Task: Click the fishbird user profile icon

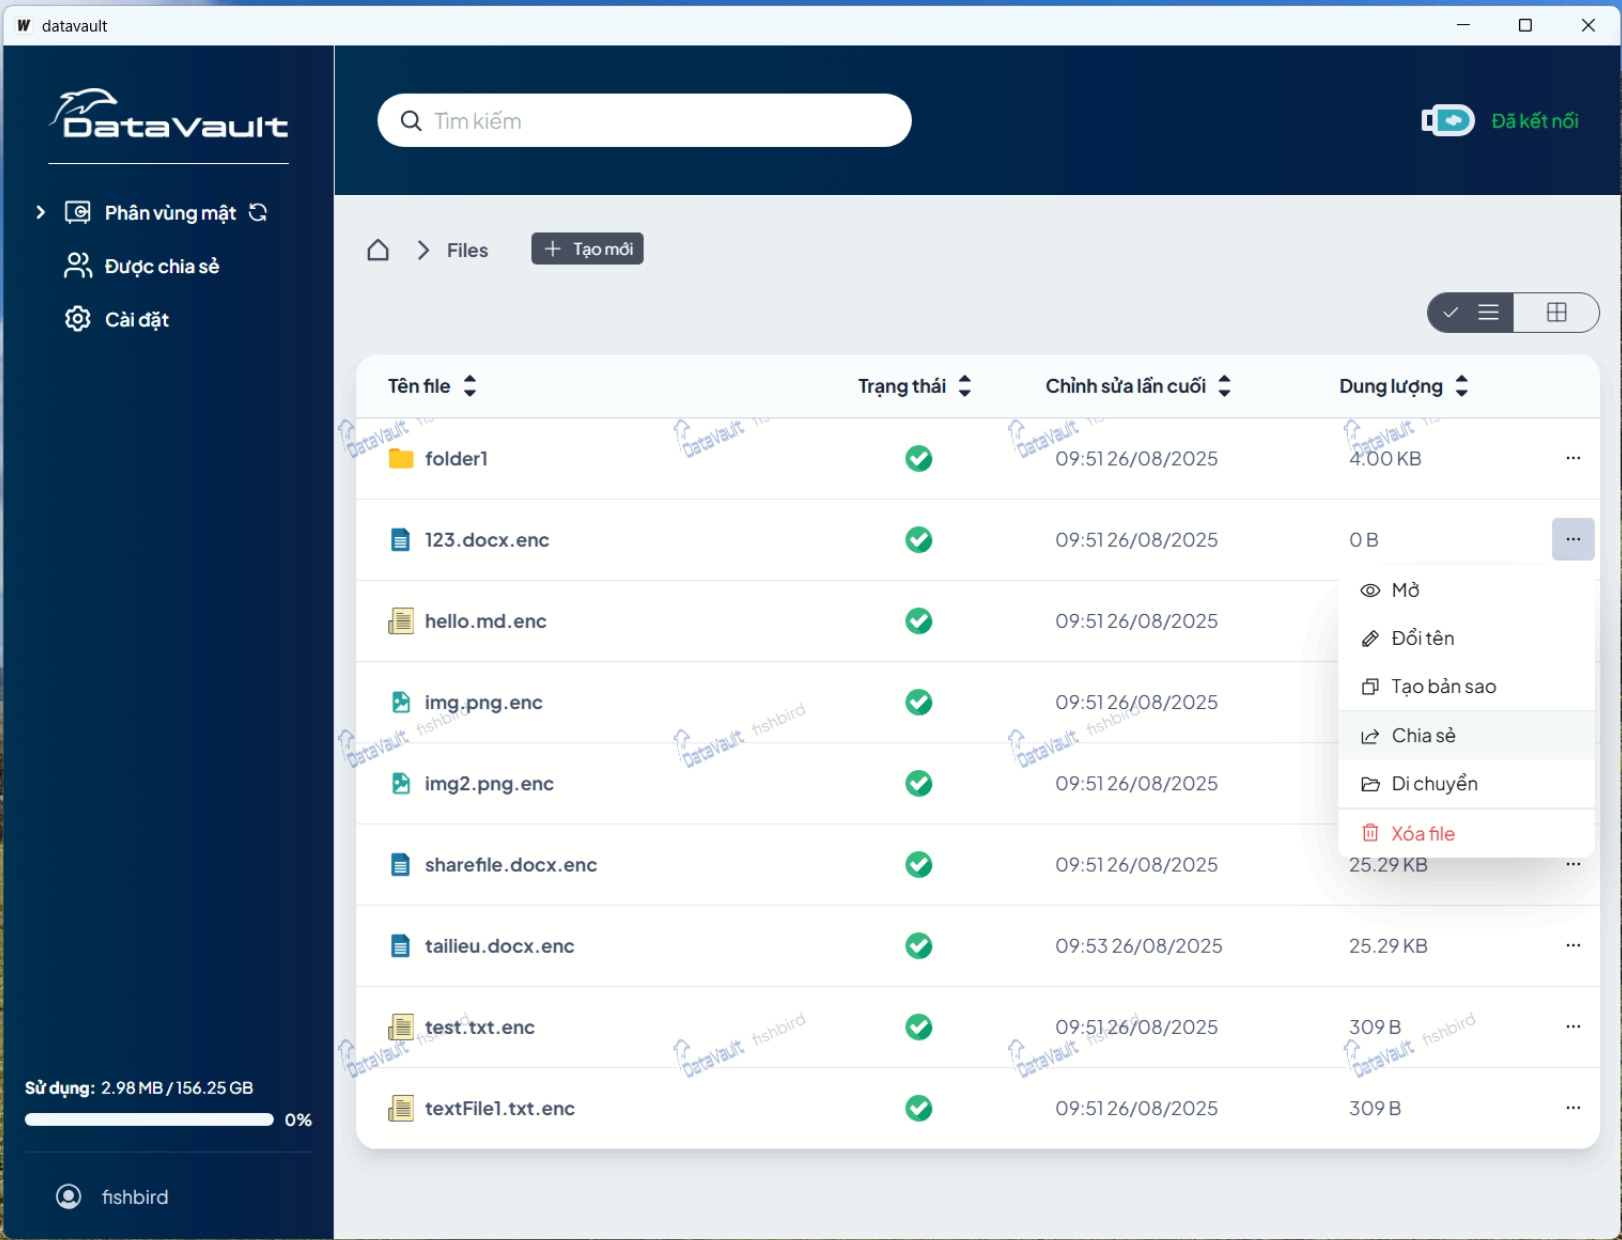Action: [x=69, y=1197]
